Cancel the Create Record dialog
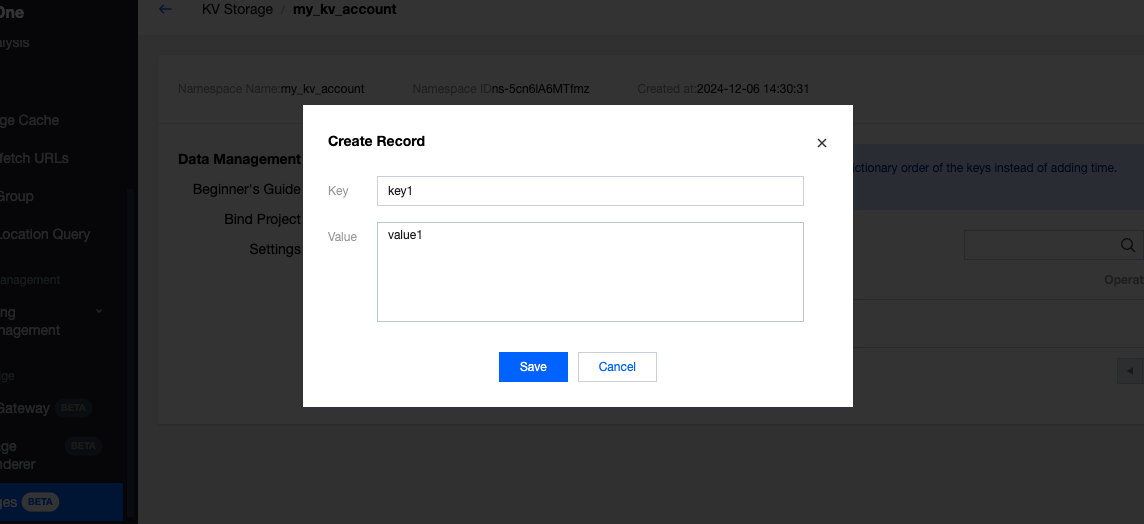 click(x=617, y=367)
